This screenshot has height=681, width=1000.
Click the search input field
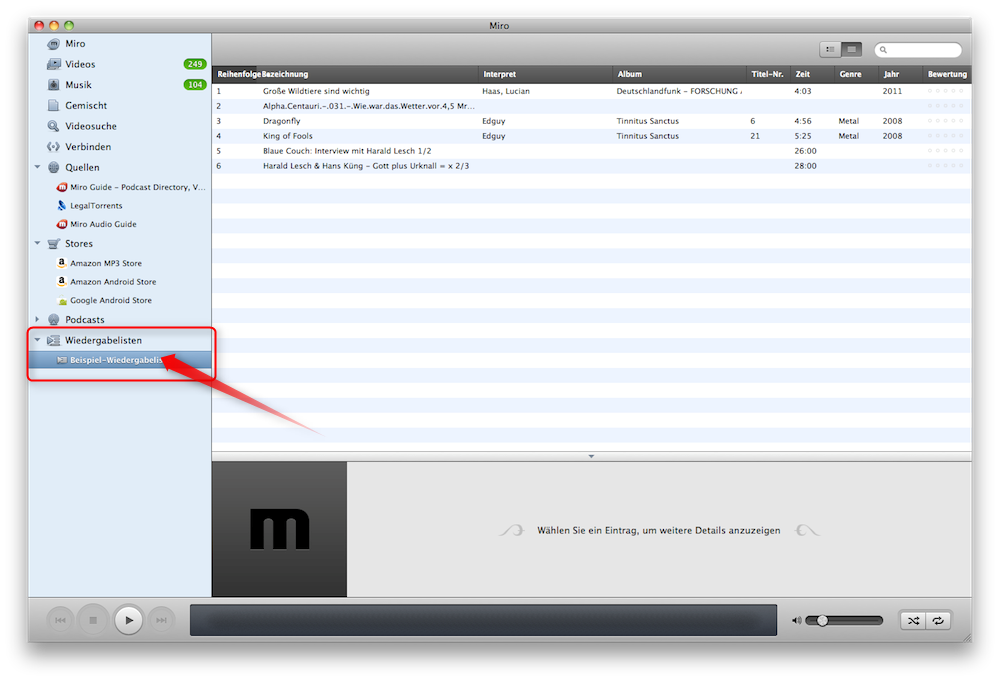(x=922, y=50)
